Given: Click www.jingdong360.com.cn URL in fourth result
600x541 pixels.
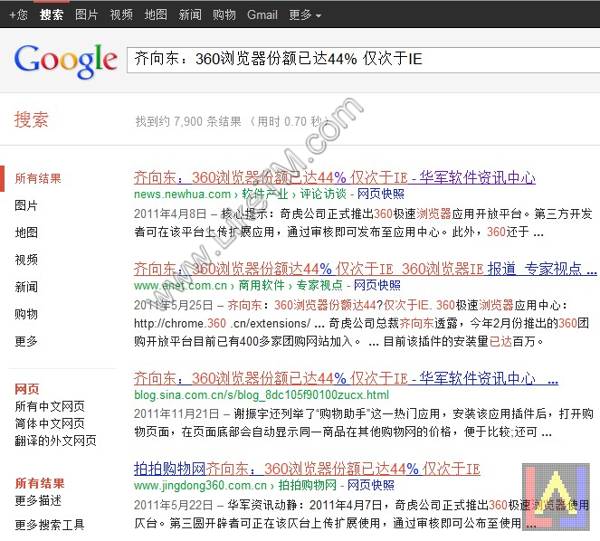Looking at the screenshot, I should [200, 486].
